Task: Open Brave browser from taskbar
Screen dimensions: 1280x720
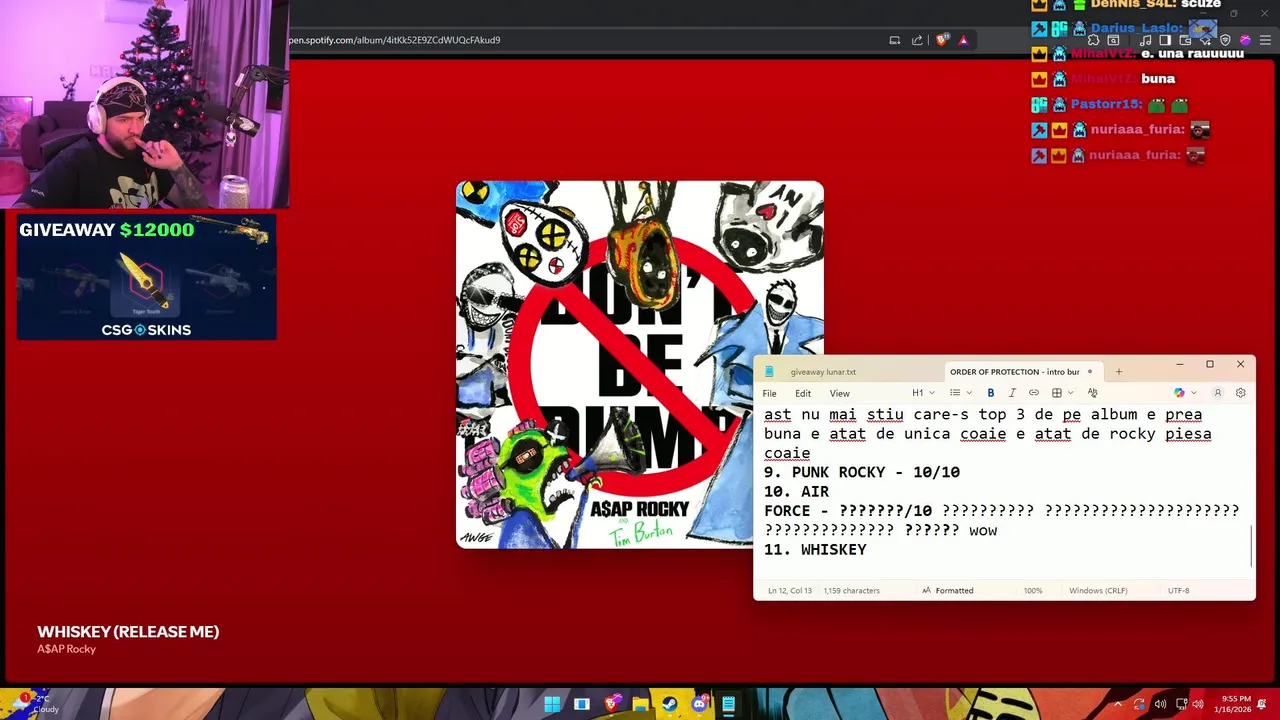Action: [612, 704]
